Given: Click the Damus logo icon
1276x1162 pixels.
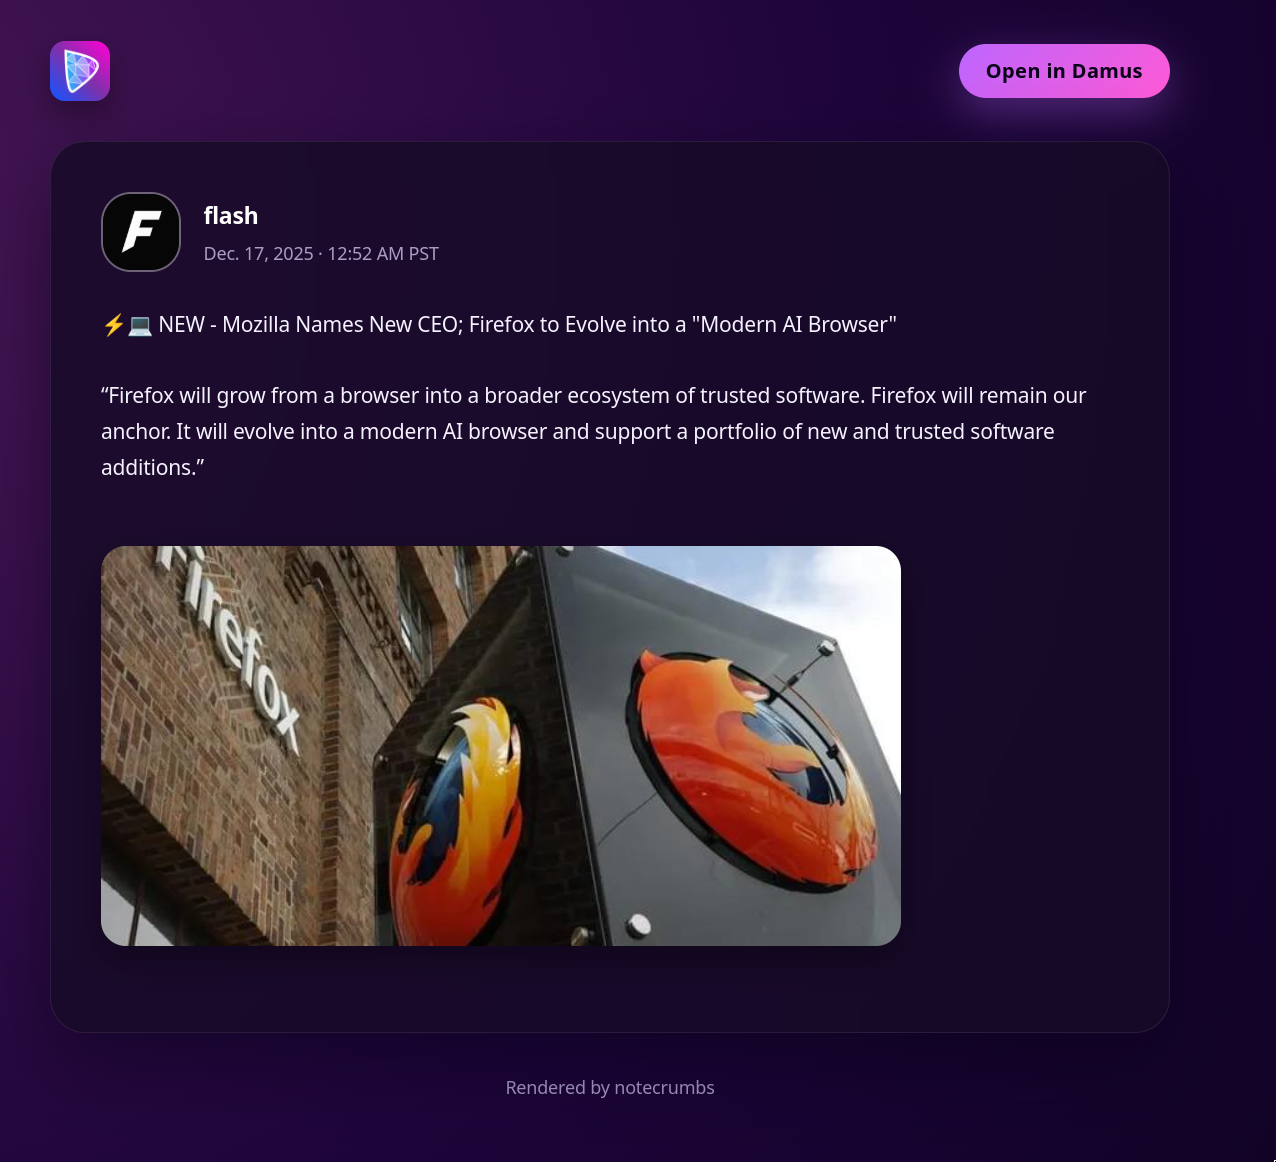Looking at the screenshot, I should coord(80,71).
